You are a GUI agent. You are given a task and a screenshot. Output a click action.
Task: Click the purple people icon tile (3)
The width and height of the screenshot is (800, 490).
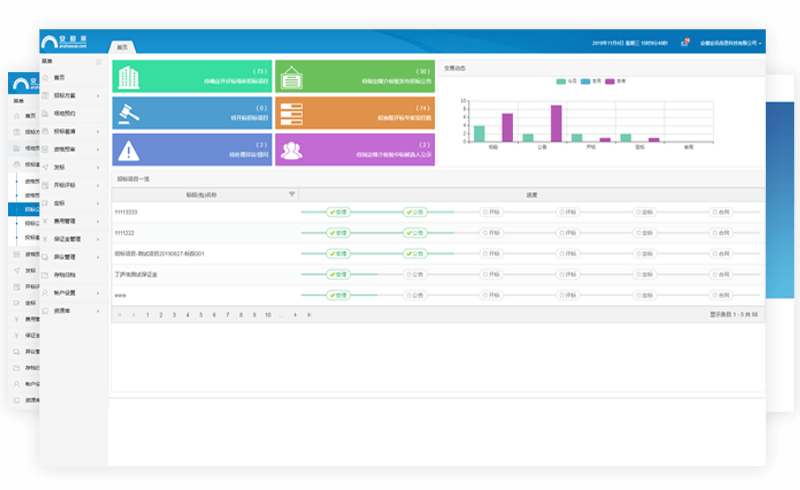[355, 149]
